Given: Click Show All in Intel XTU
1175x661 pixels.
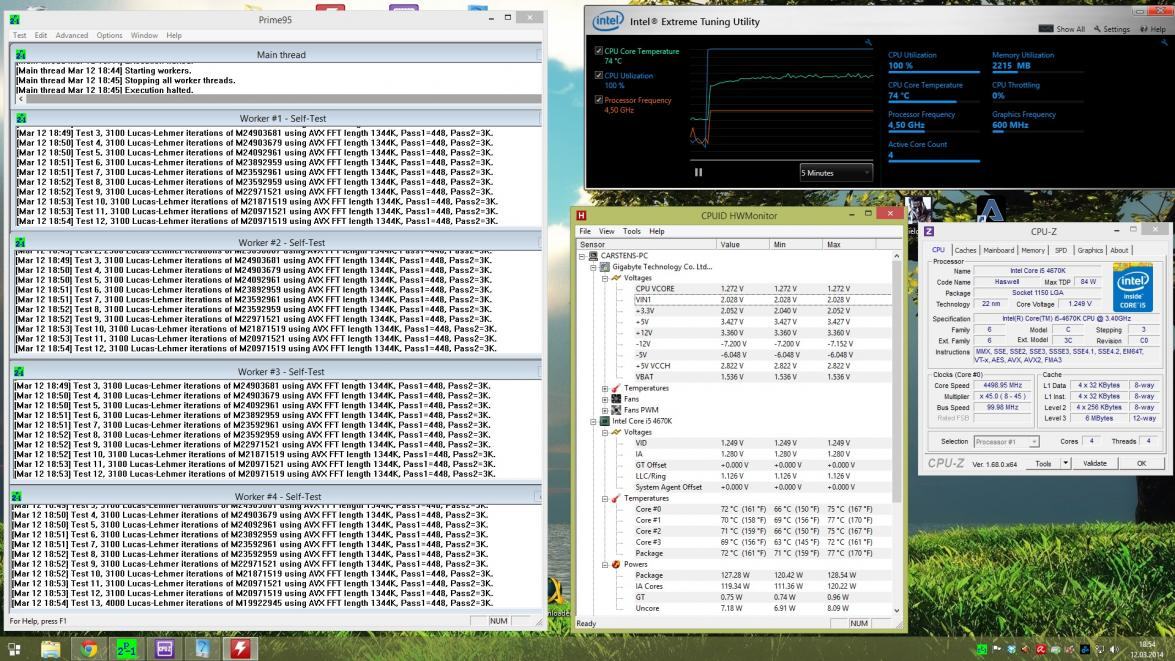Looking at the screenshot, I should coord(1062,28).
